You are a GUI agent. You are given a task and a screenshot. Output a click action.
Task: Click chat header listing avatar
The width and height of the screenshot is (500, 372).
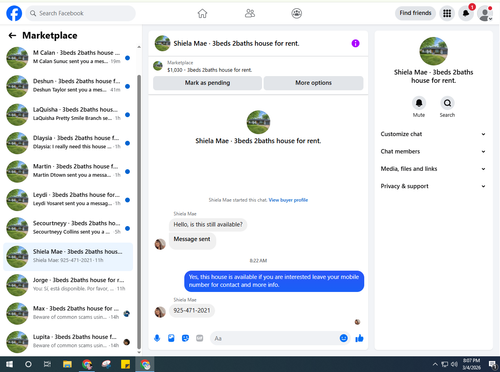tap(162, 43)
